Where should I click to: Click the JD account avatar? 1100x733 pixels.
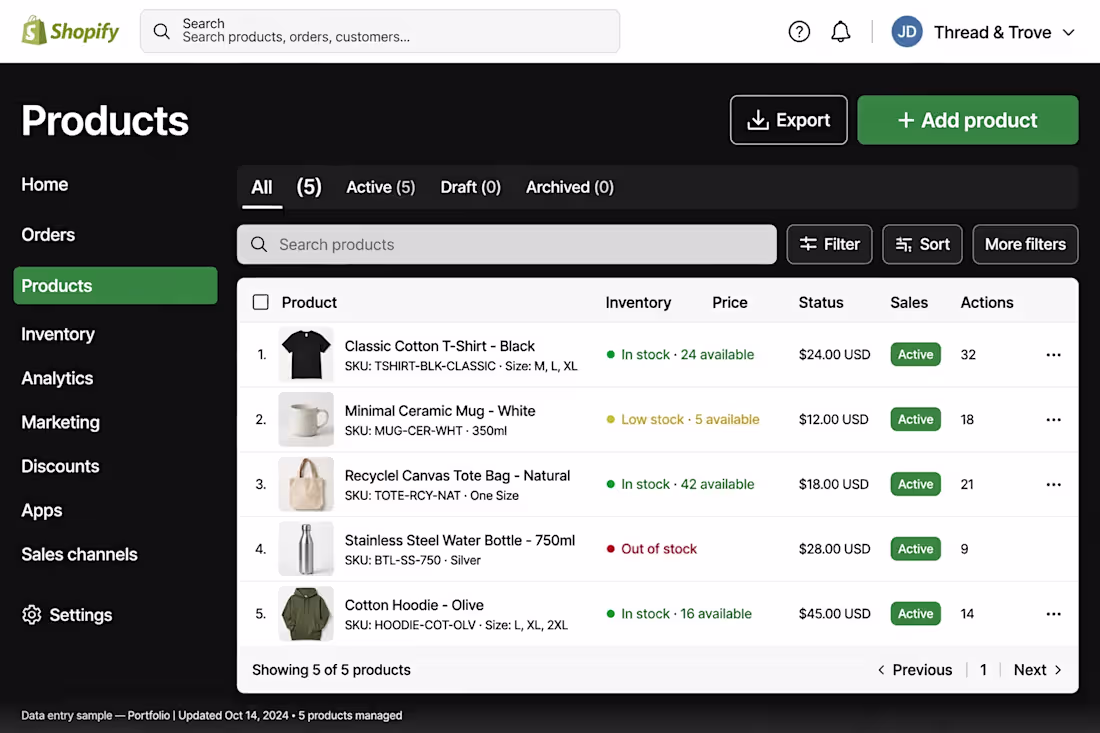point(906,32)
